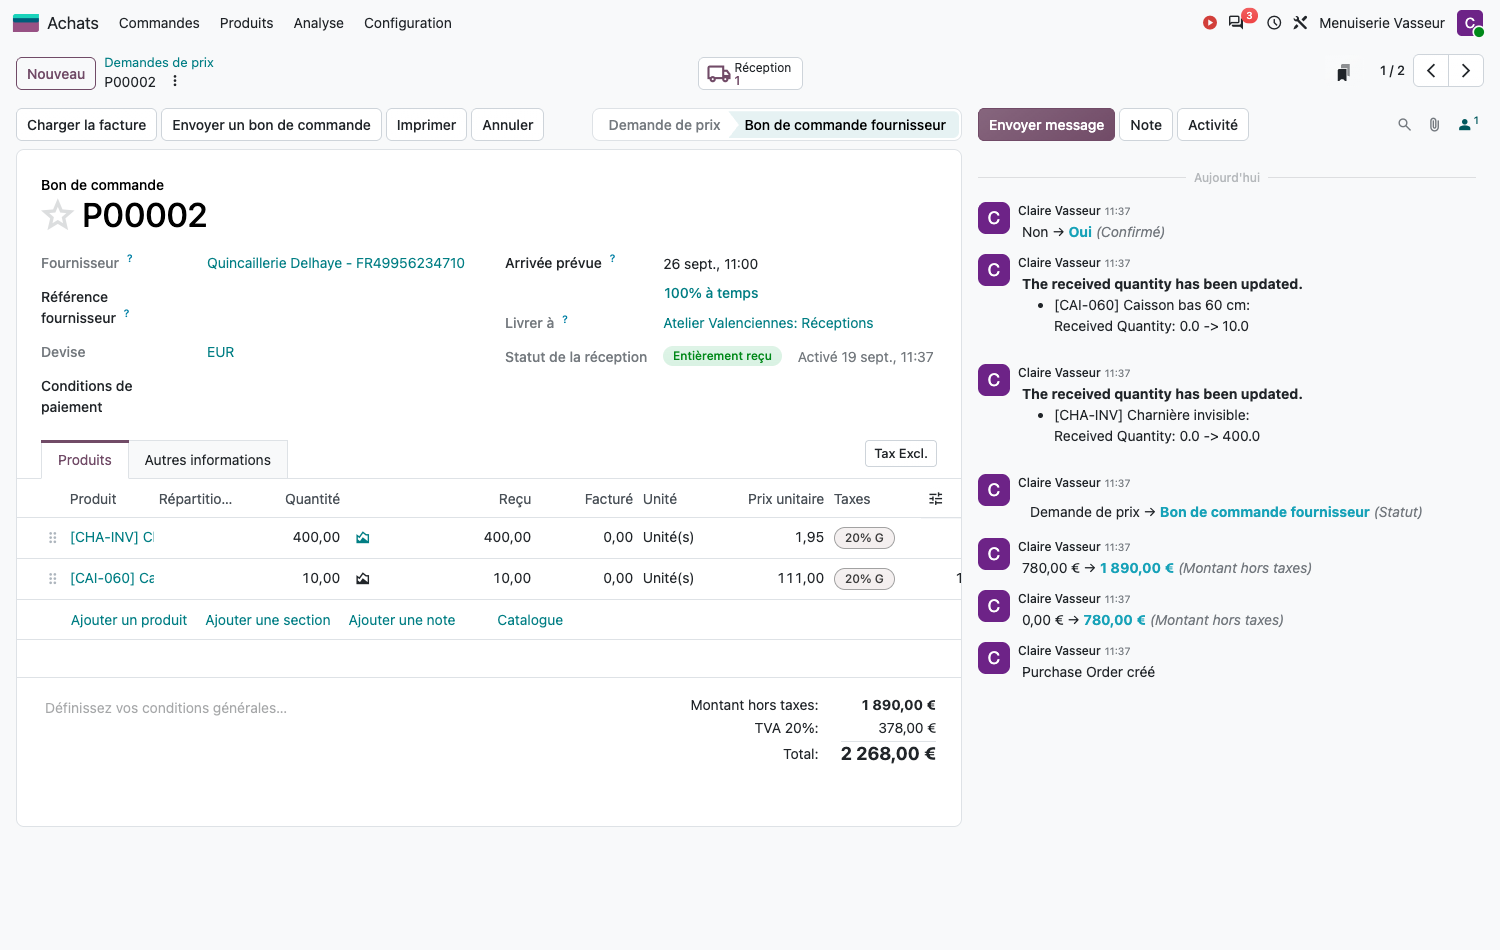Click the red screen recording indicator icon
The width and height of the screenshot is (1500, 950).
[x=1210, y=23]
